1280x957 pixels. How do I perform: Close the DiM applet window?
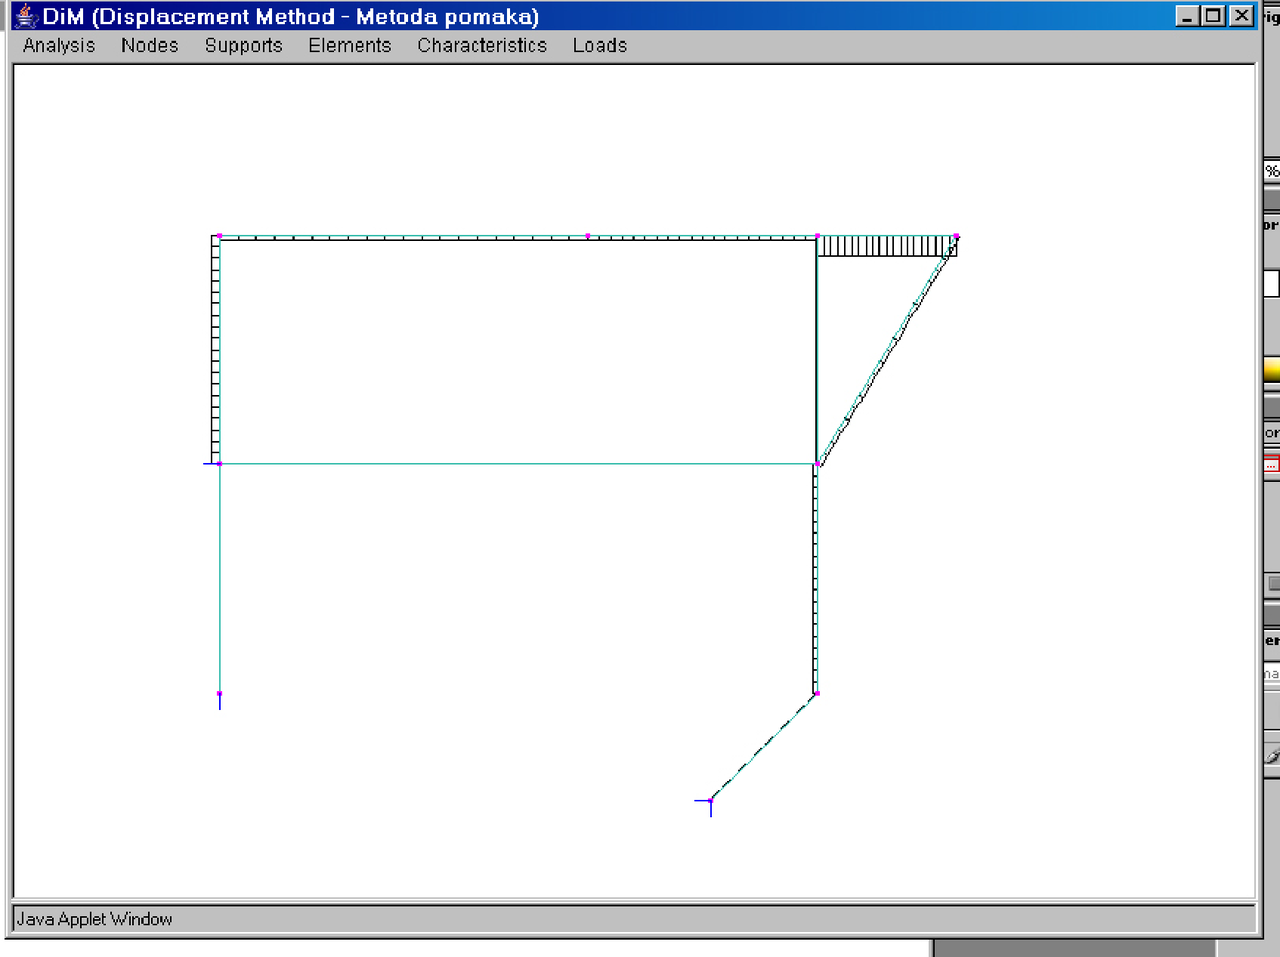(x=1241, y=16)
